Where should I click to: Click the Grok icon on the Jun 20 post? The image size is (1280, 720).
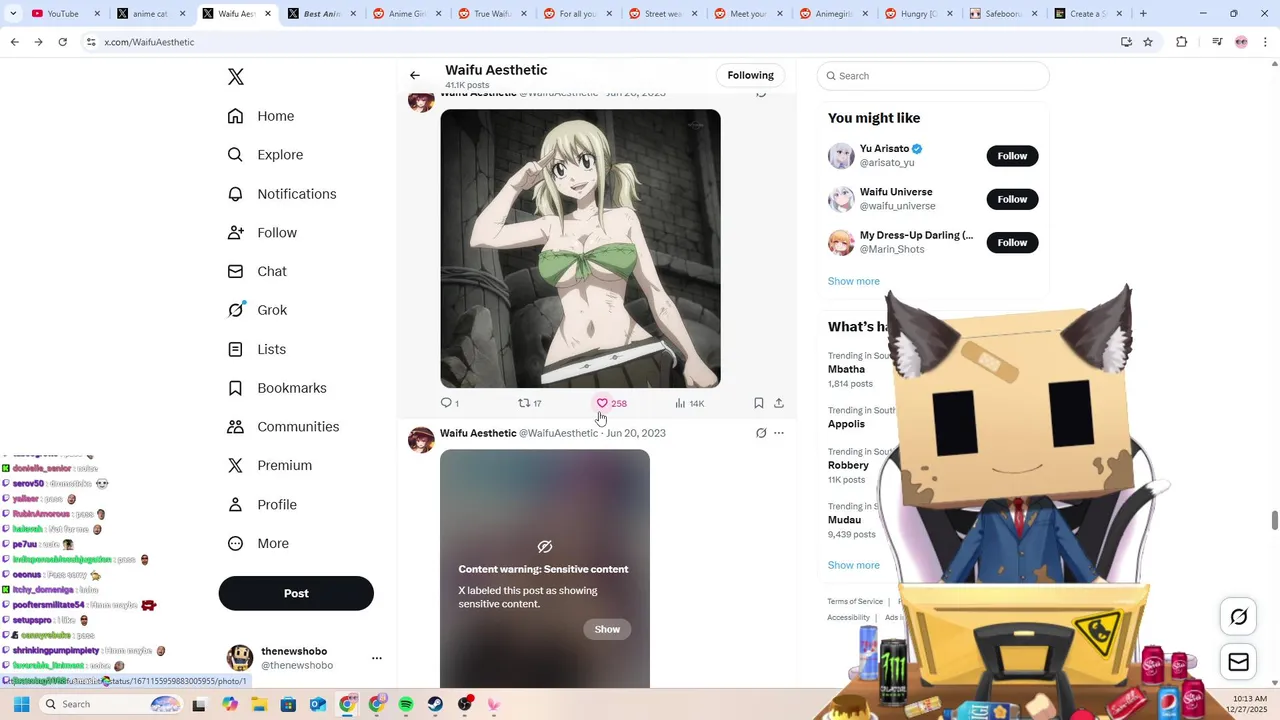pyautogui.click(x=761, y=433)
